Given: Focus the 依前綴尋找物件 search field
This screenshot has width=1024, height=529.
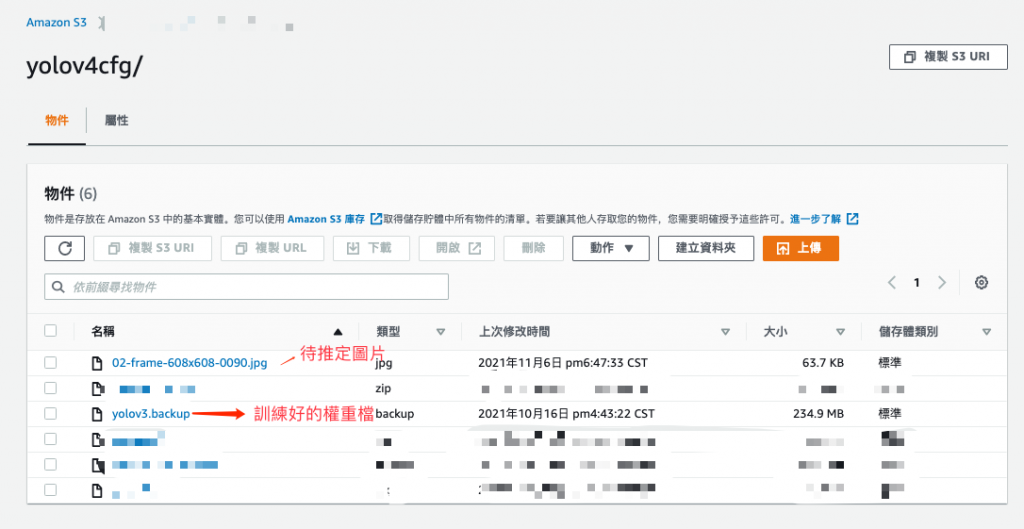Looking at the screenshot, I should 246,287.
